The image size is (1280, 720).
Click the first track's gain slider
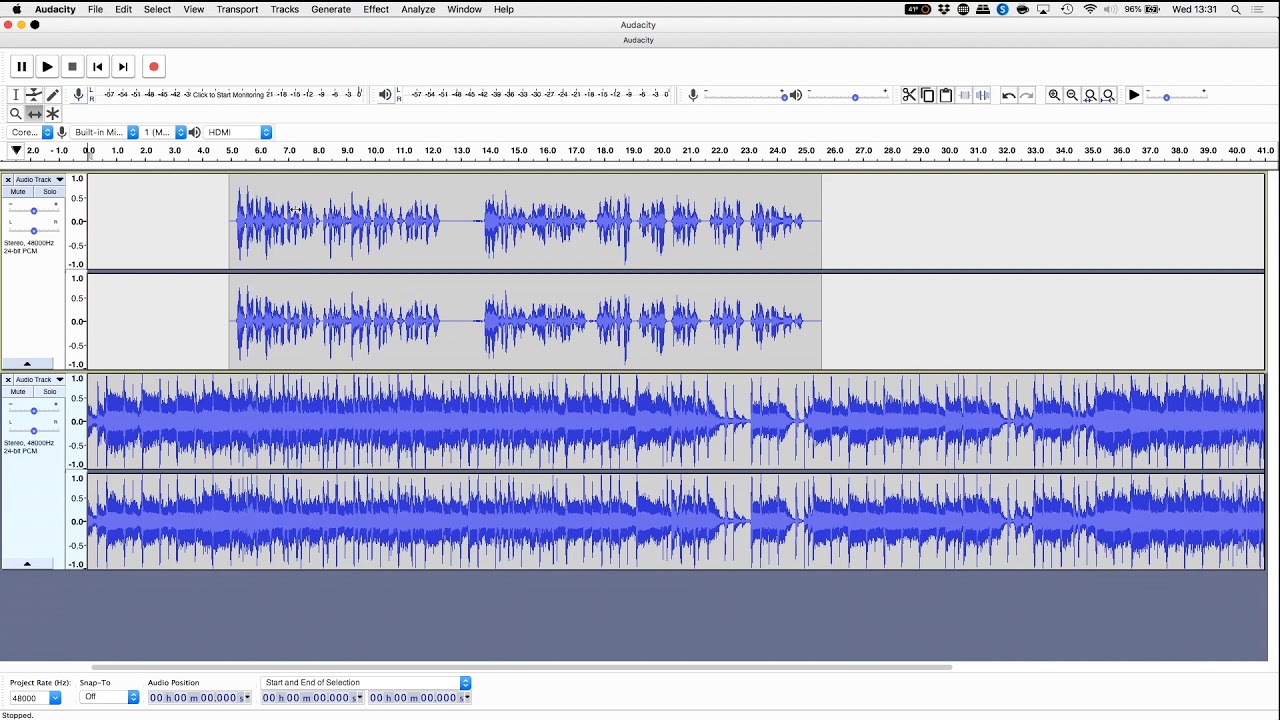point(33,211)
